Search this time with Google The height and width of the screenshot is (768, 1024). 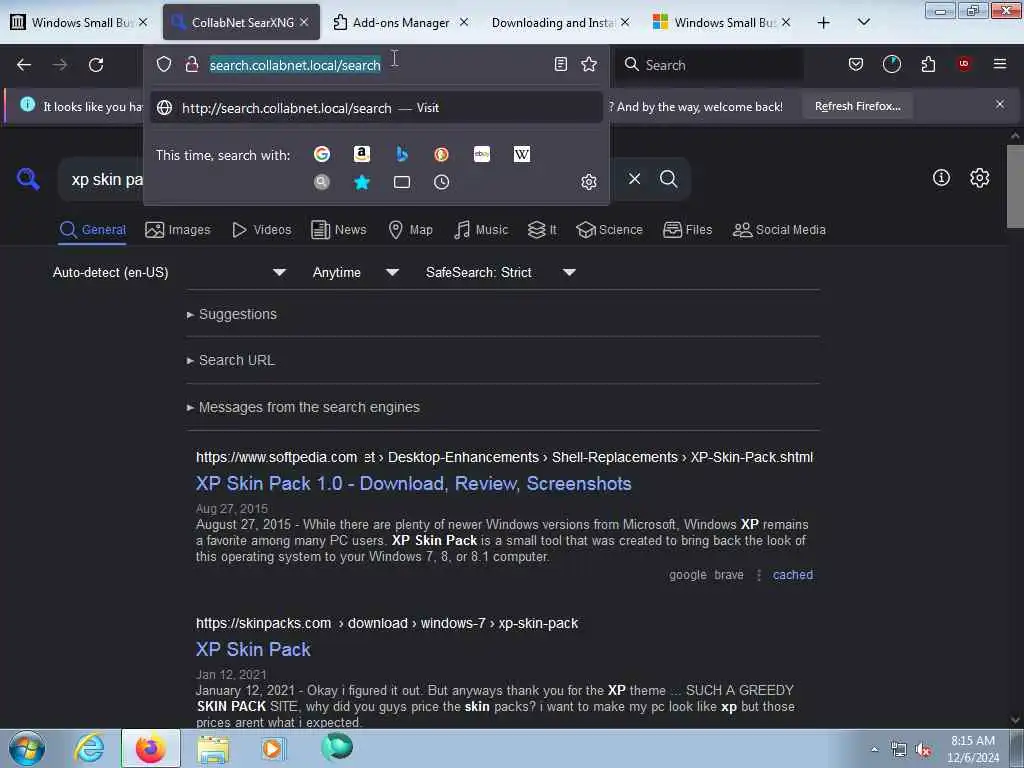coord(321,154)
